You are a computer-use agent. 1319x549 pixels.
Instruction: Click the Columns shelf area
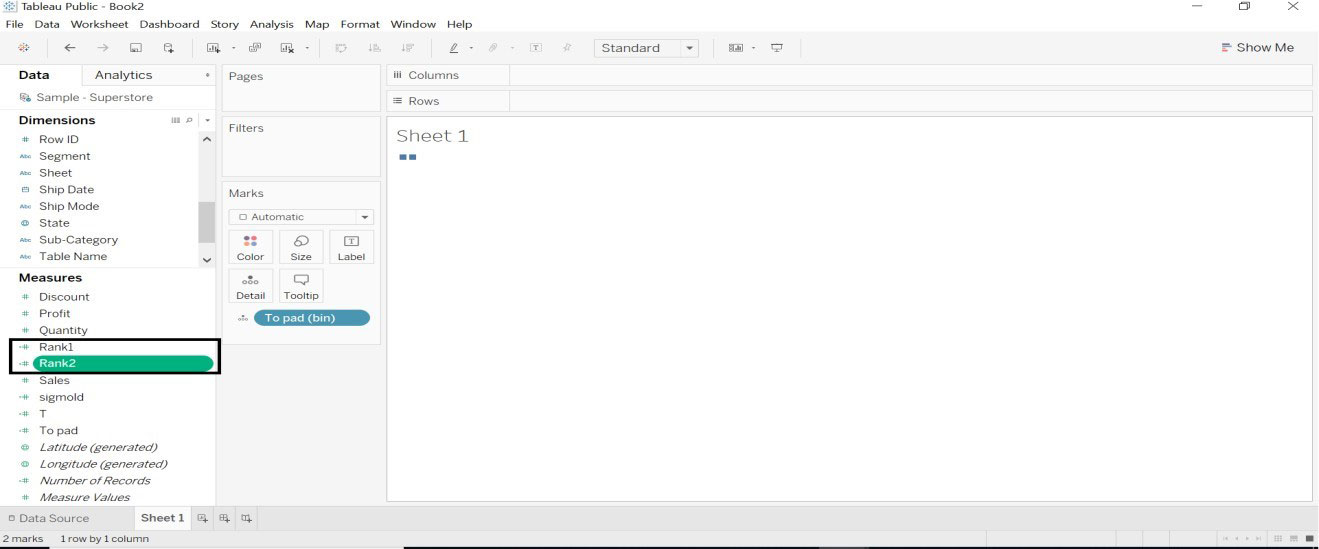(x=910, y=75)
